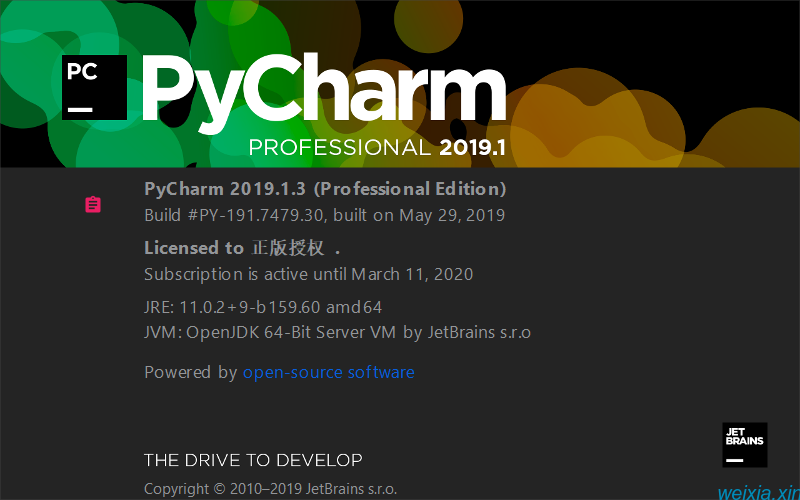Click the Copyright © 2010–2019 JetBrains text
The height and width of the screenshot is (500, 800).
pyautogui.click(x=270, y=489)
